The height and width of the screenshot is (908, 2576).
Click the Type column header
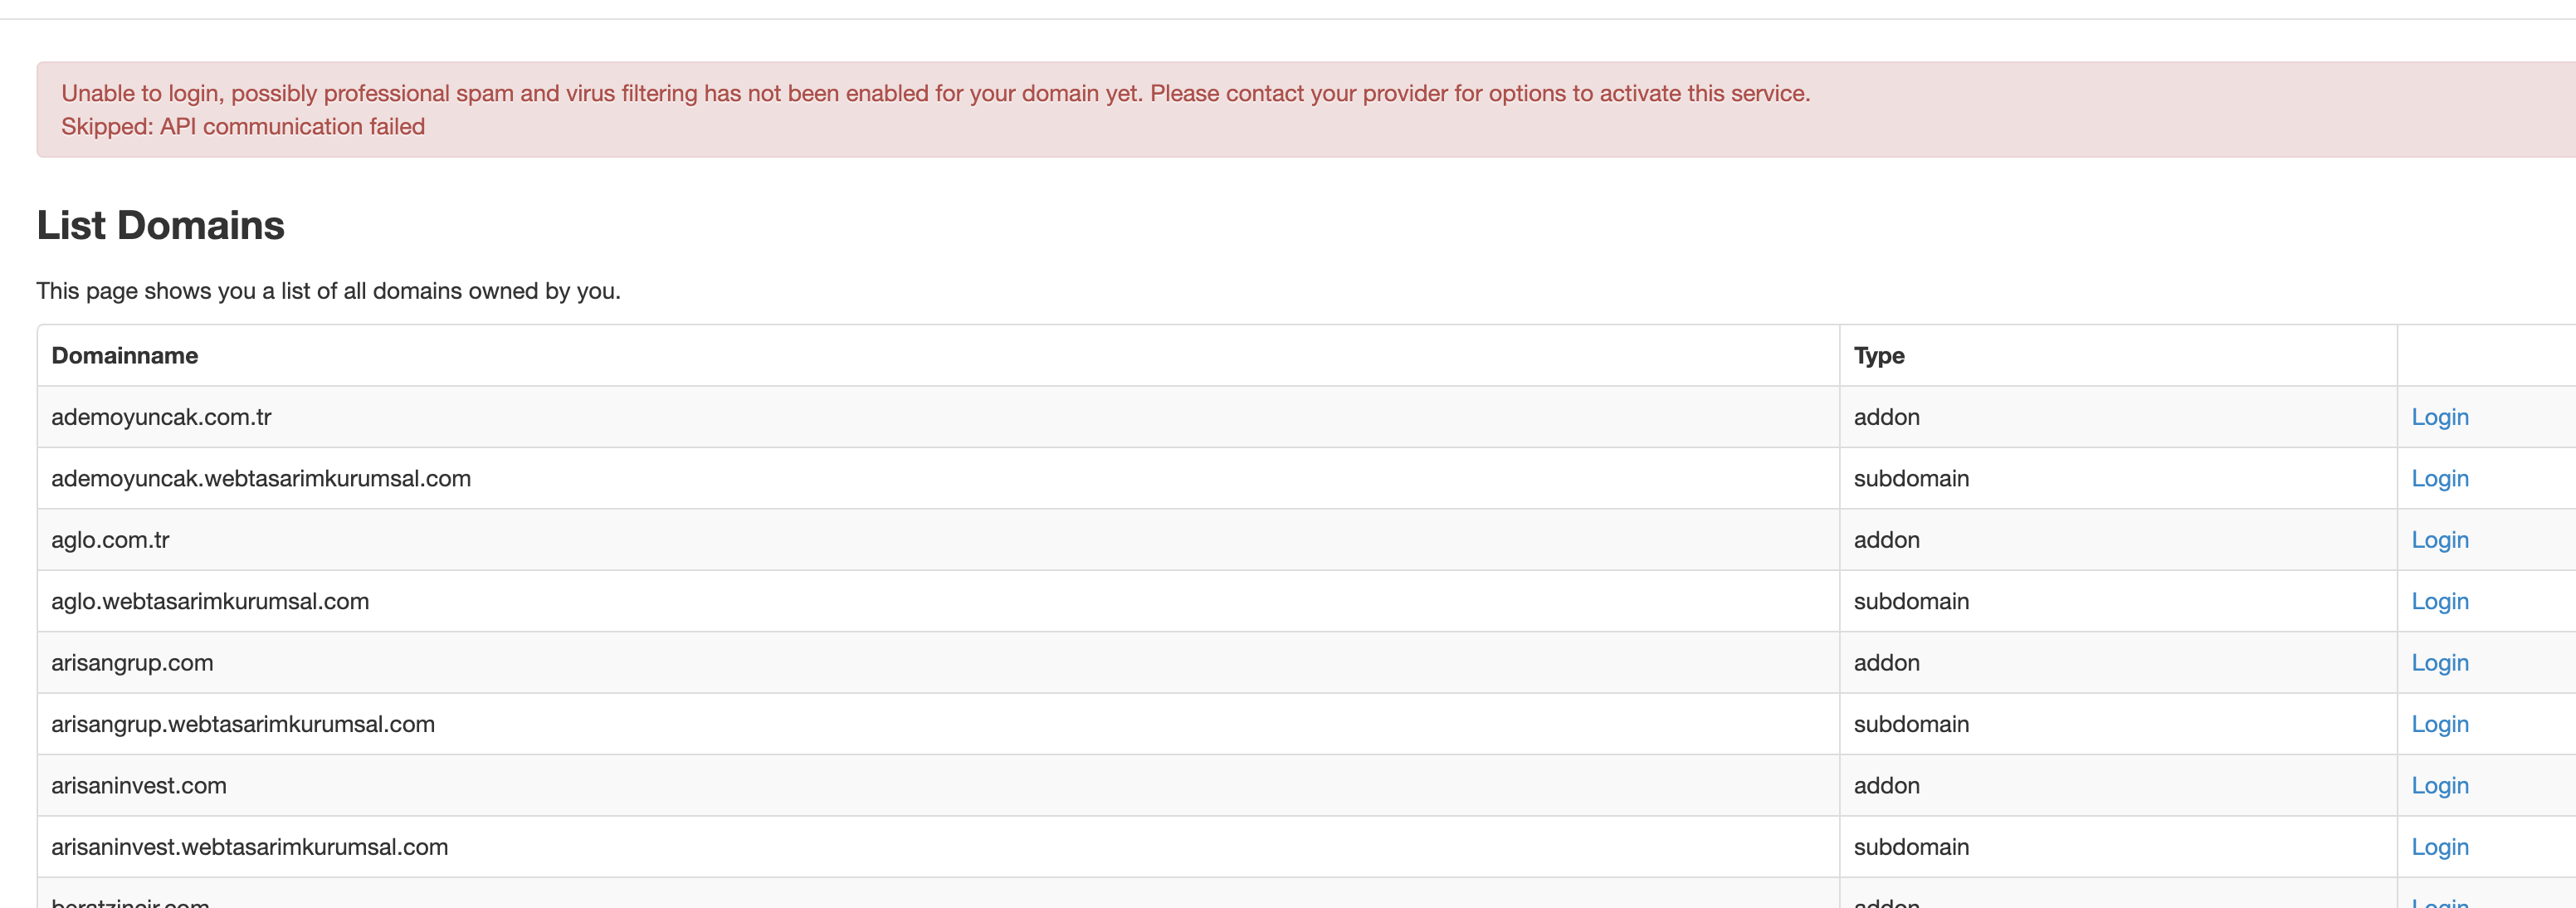1878,356
